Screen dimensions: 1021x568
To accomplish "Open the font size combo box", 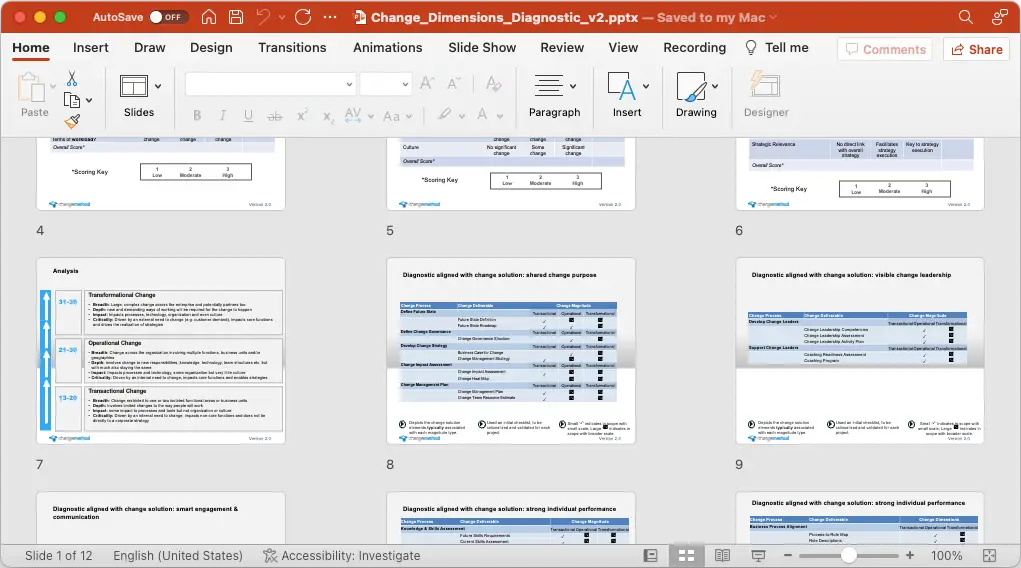I will tap(385, 84).
